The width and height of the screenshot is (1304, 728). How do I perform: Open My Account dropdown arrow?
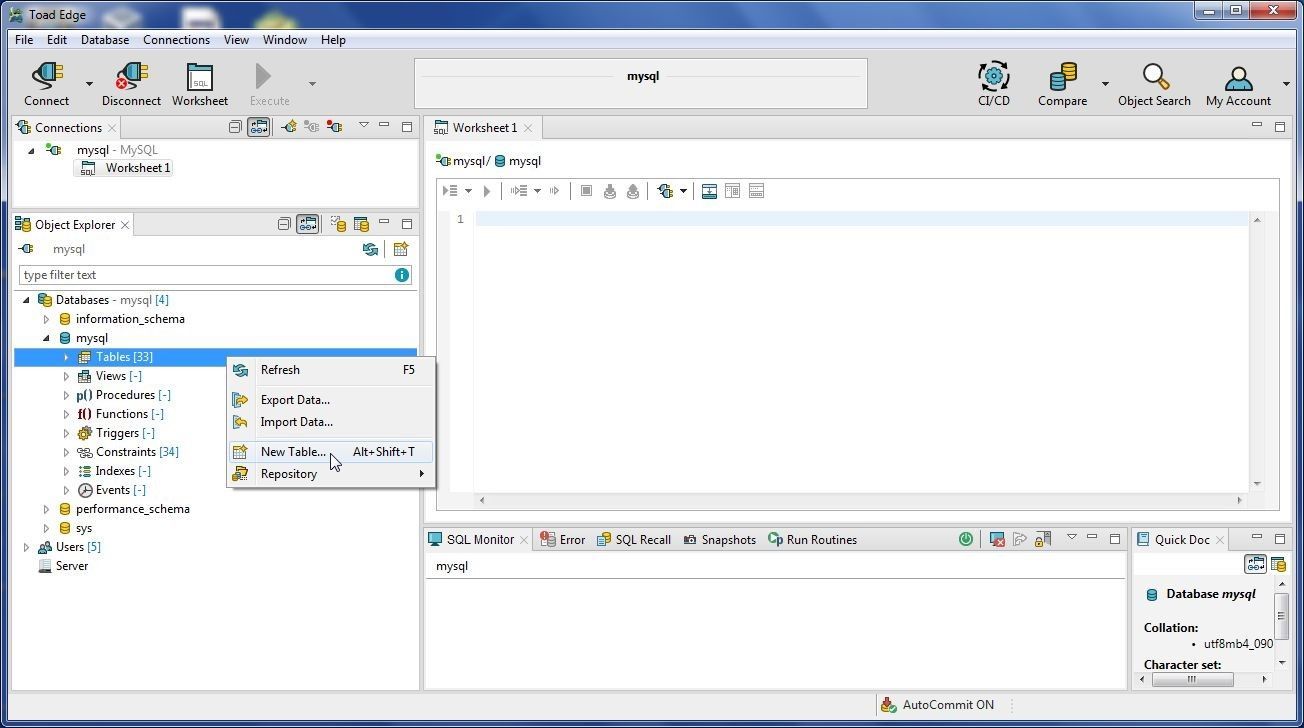pyautogui.click(x=1286, y=84)
